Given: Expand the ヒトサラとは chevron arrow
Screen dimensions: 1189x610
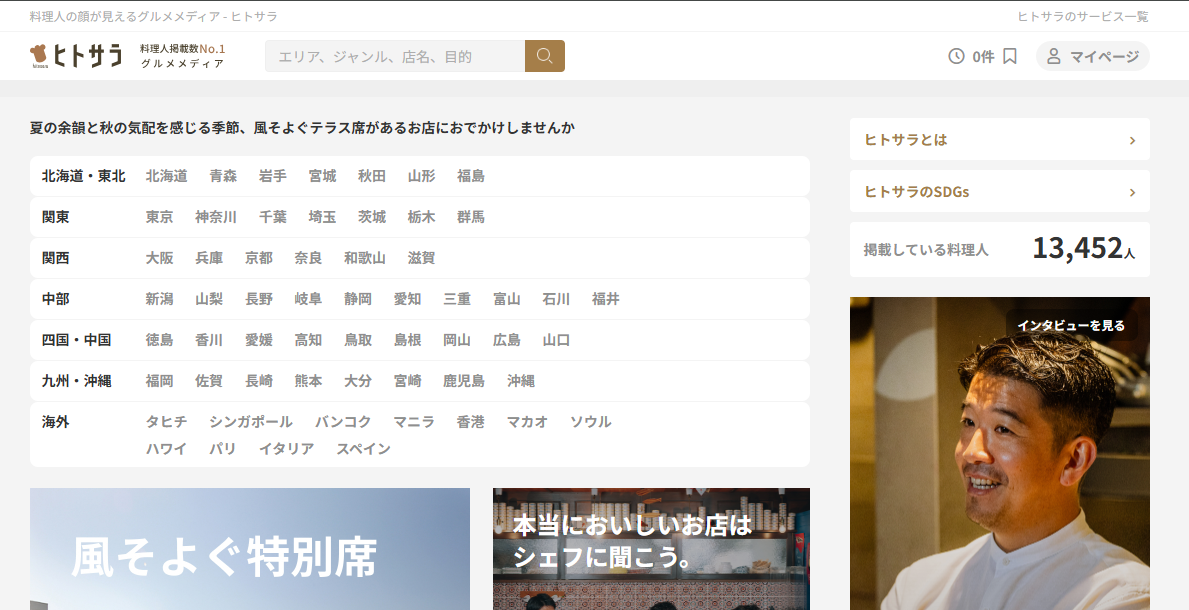Looking at the screenshot, I should tap(1132, 140).
